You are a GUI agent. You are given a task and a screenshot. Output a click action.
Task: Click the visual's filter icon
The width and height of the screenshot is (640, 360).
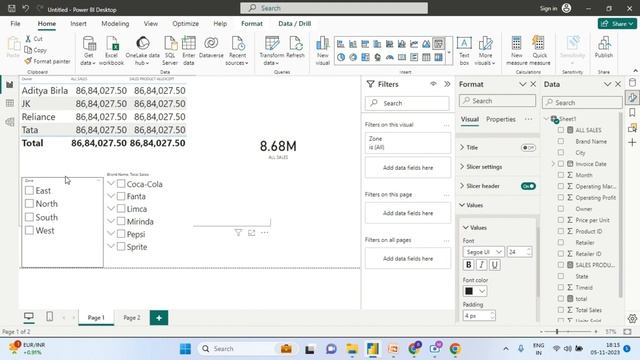(238, 233)
